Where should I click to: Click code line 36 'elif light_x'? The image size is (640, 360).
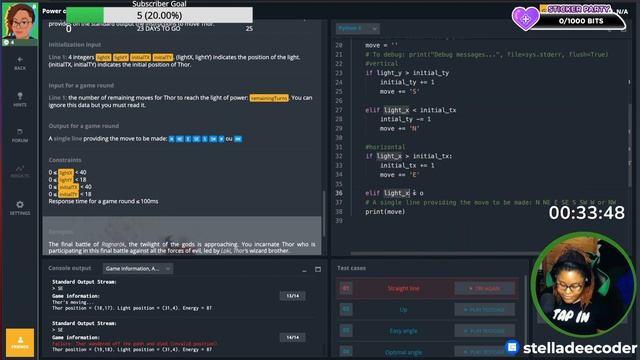394,193
